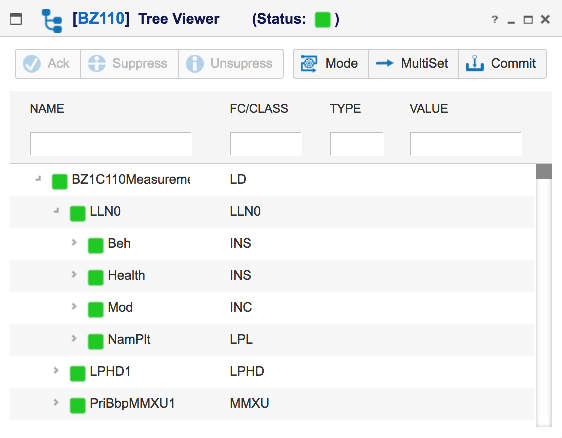Collapse the BZ1C110Measurement tree node
Screen dimensions: 562x438
[38, 178]
